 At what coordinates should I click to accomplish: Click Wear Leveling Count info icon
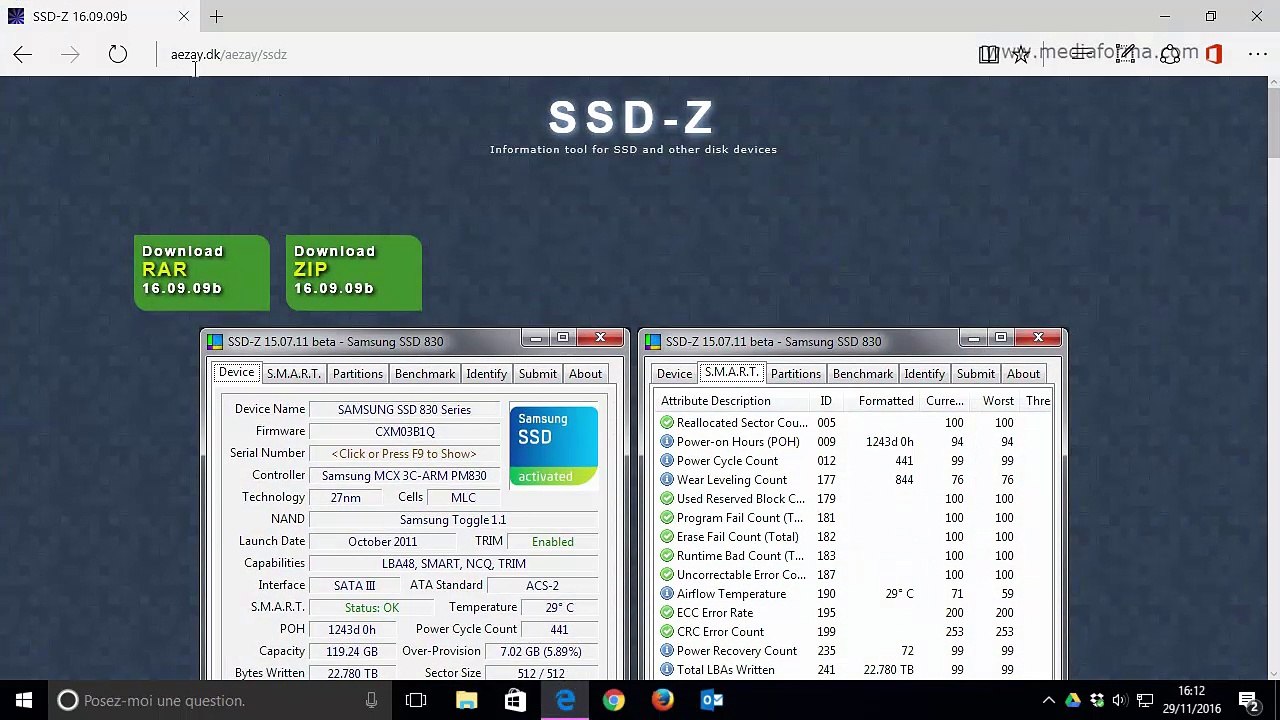click(x=667, y=480)
